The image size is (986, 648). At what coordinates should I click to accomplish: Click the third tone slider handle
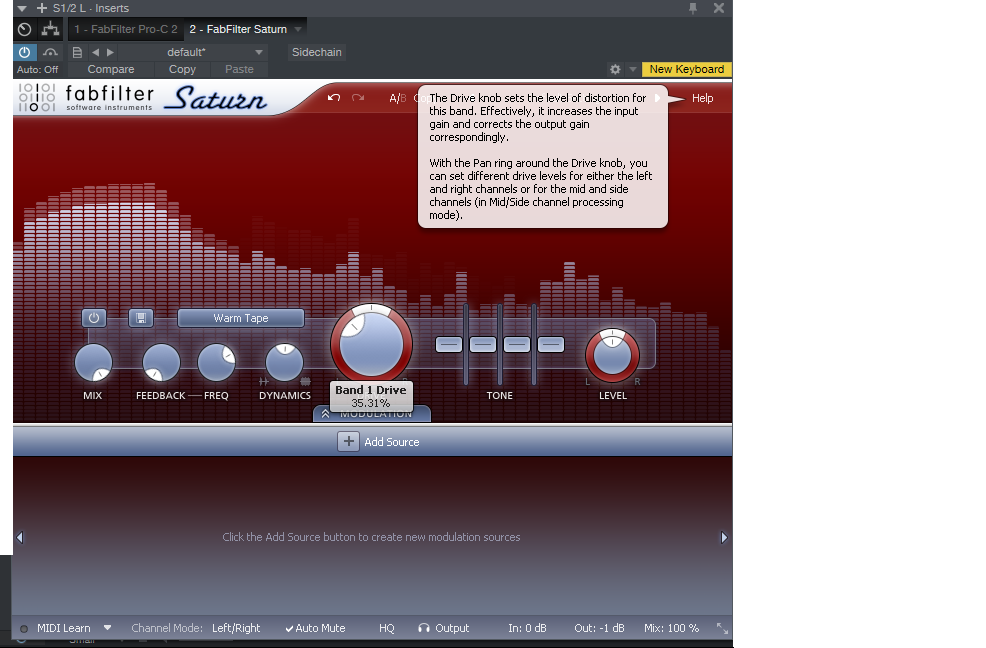[x=517, y=345]
